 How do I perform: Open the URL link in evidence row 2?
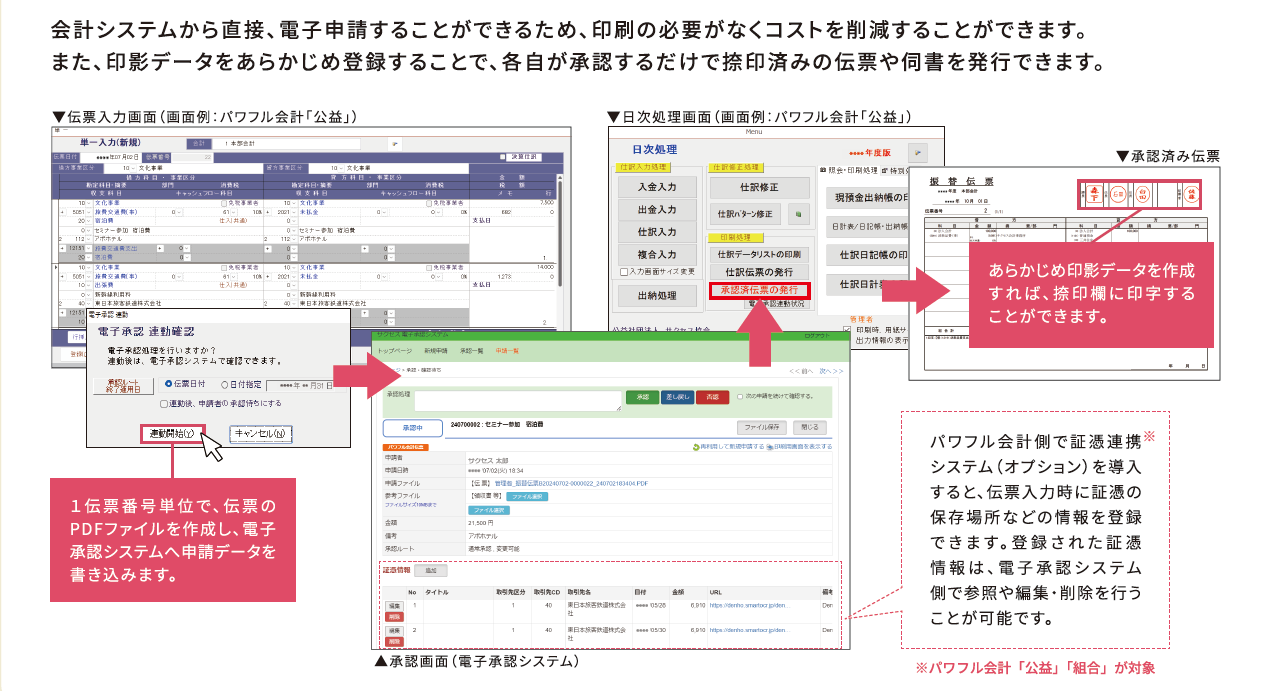[x=749, y=631]
